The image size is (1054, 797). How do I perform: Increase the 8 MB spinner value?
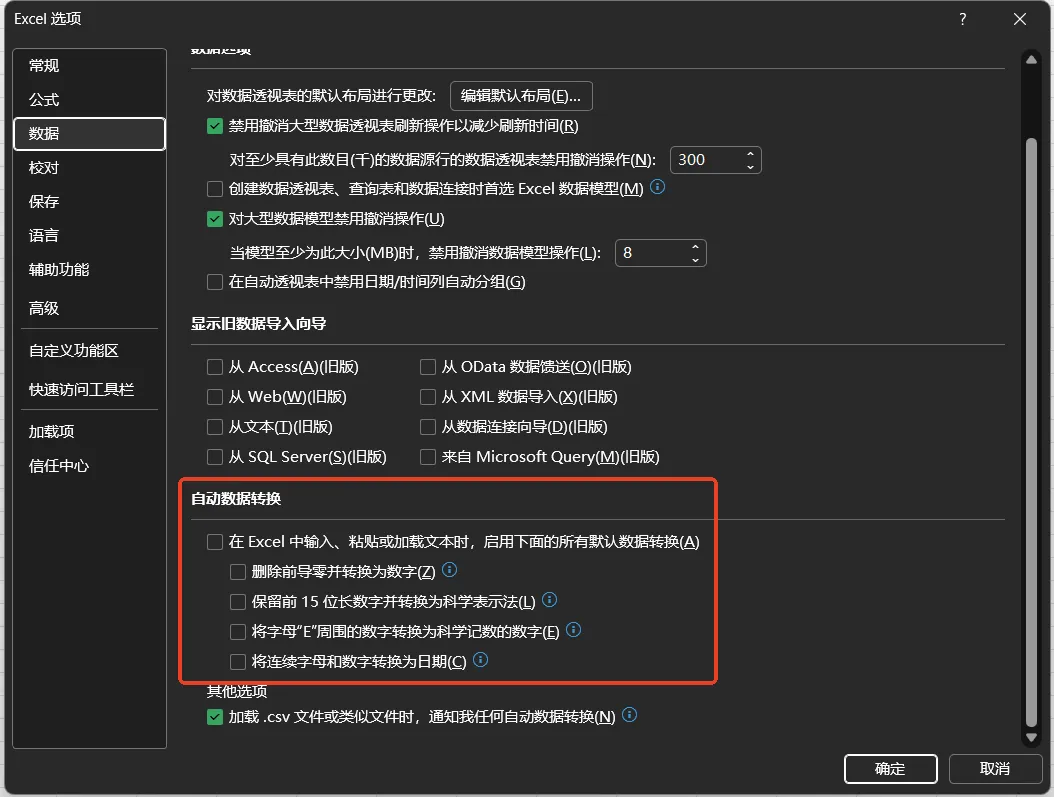[695, 247]
